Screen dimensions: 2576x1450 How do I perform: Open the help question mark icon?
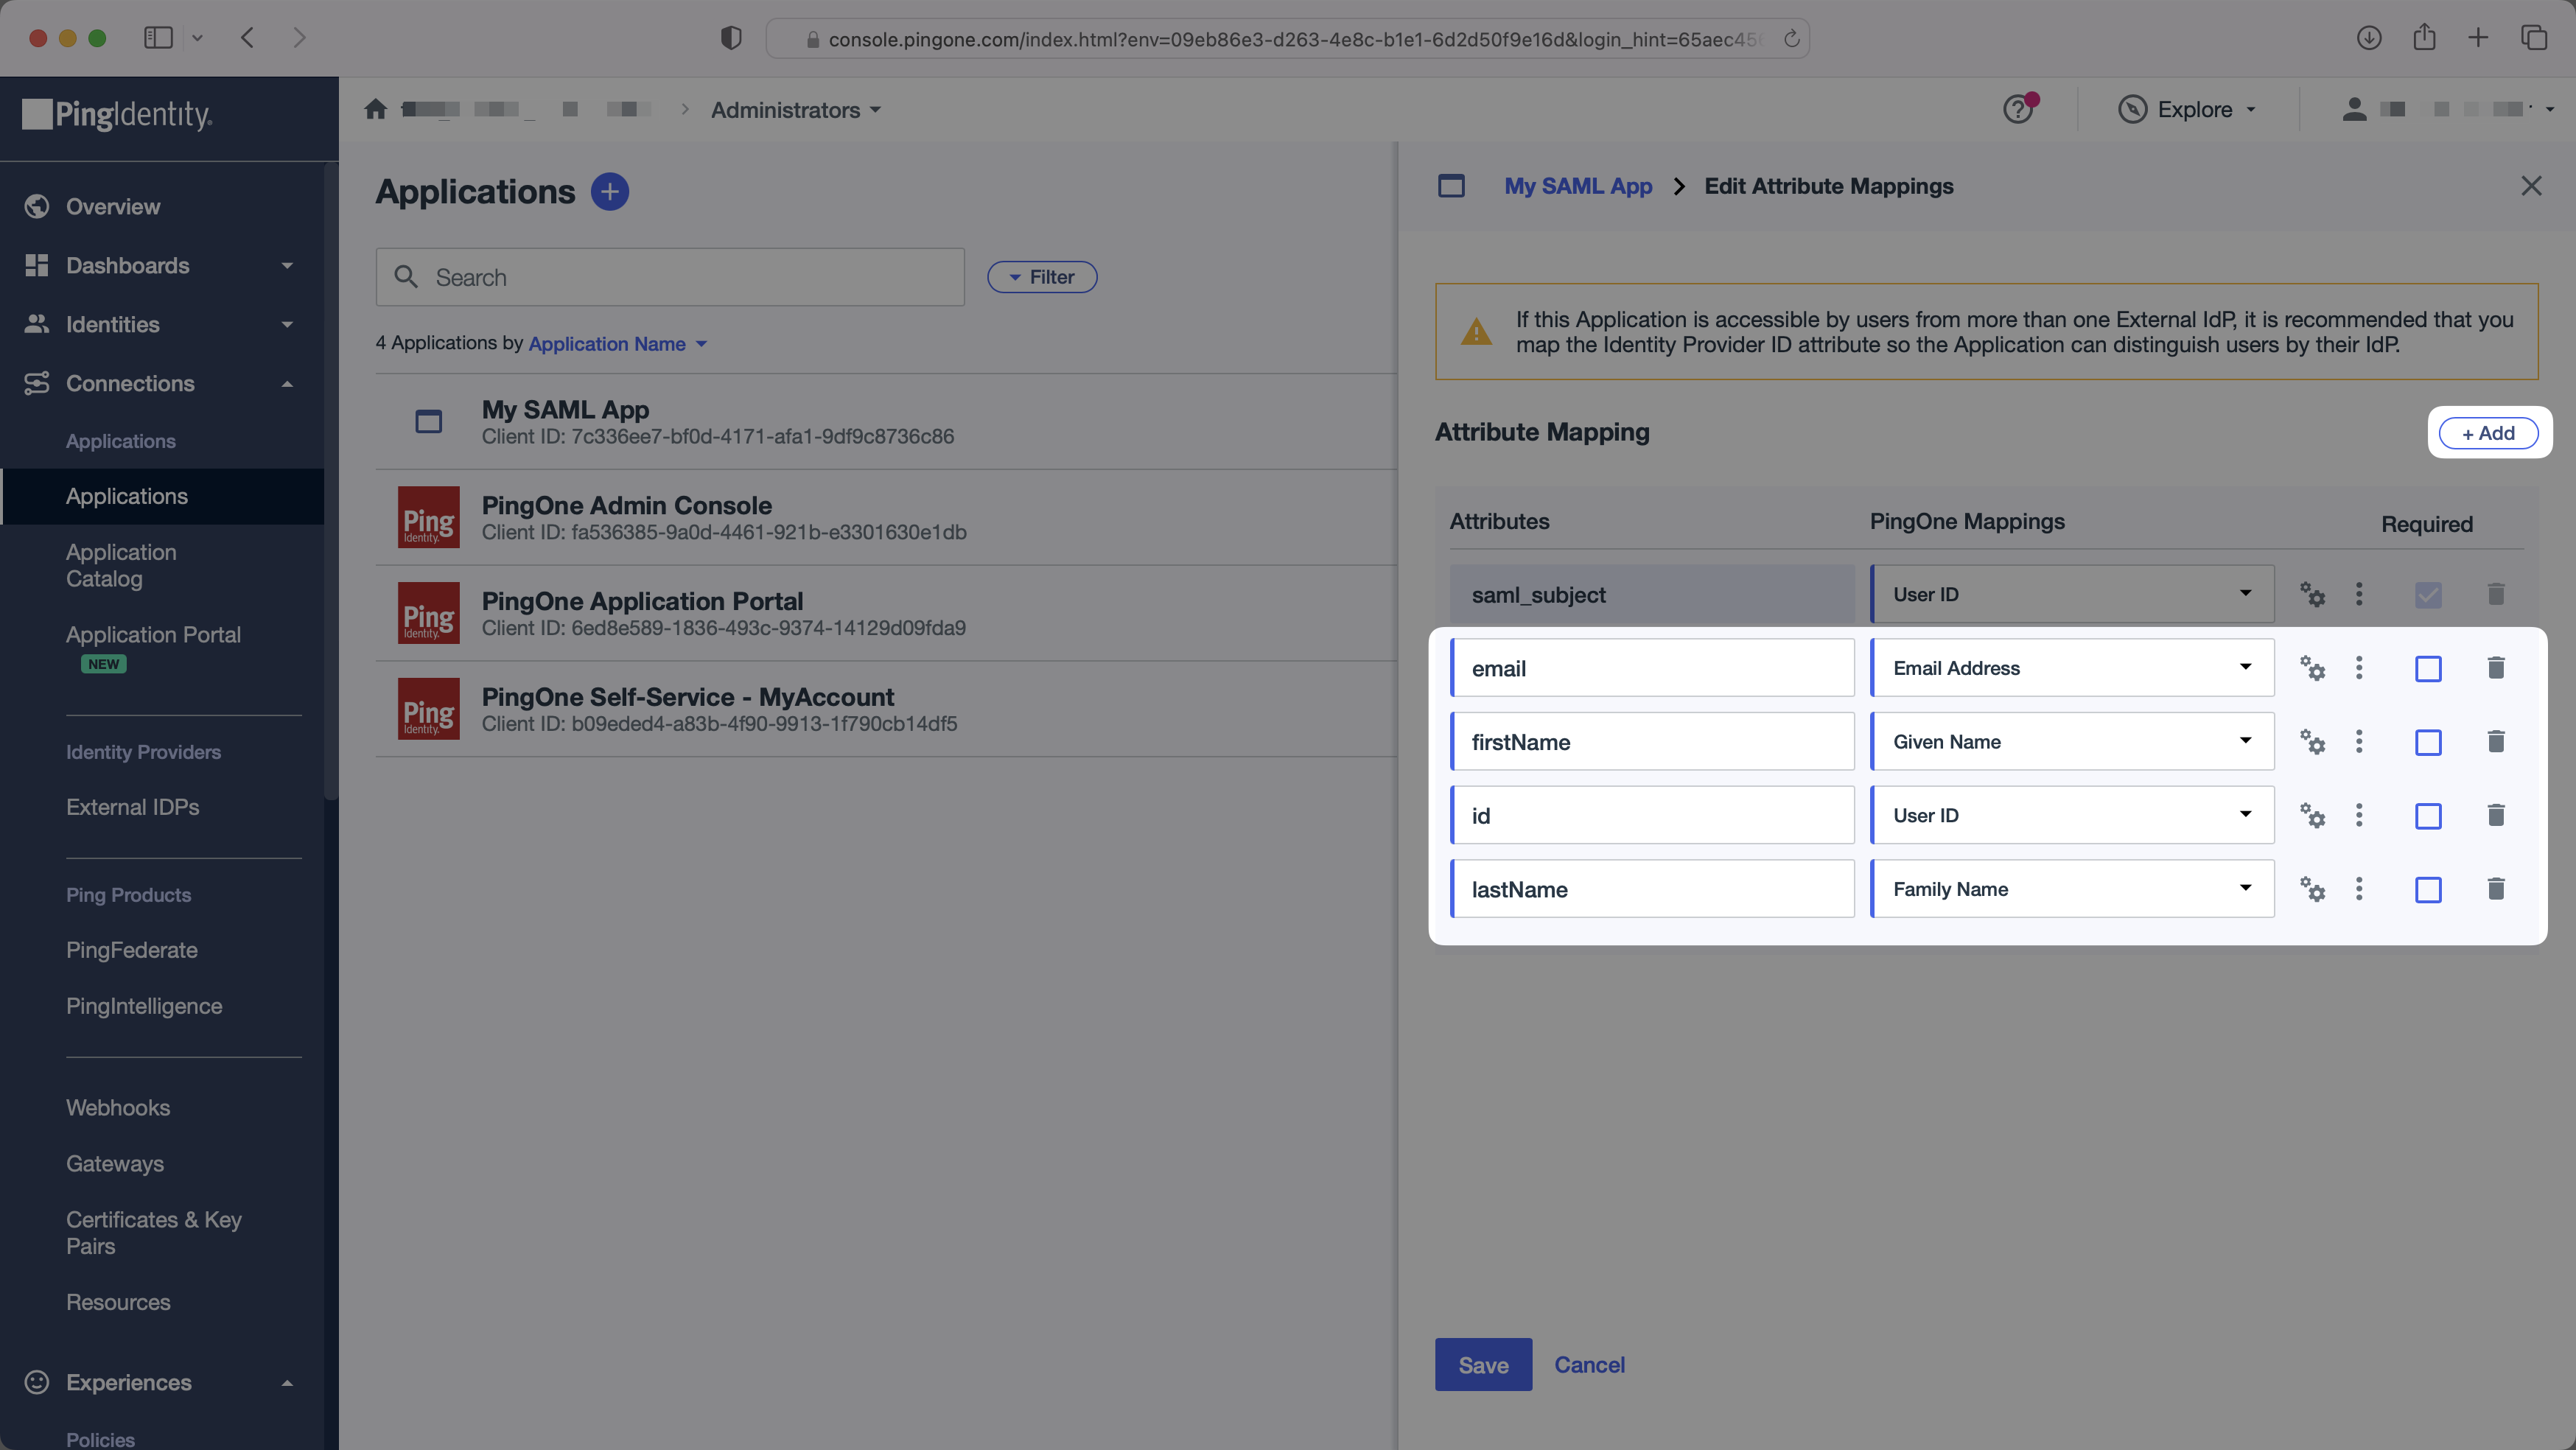pos(2018,109)
